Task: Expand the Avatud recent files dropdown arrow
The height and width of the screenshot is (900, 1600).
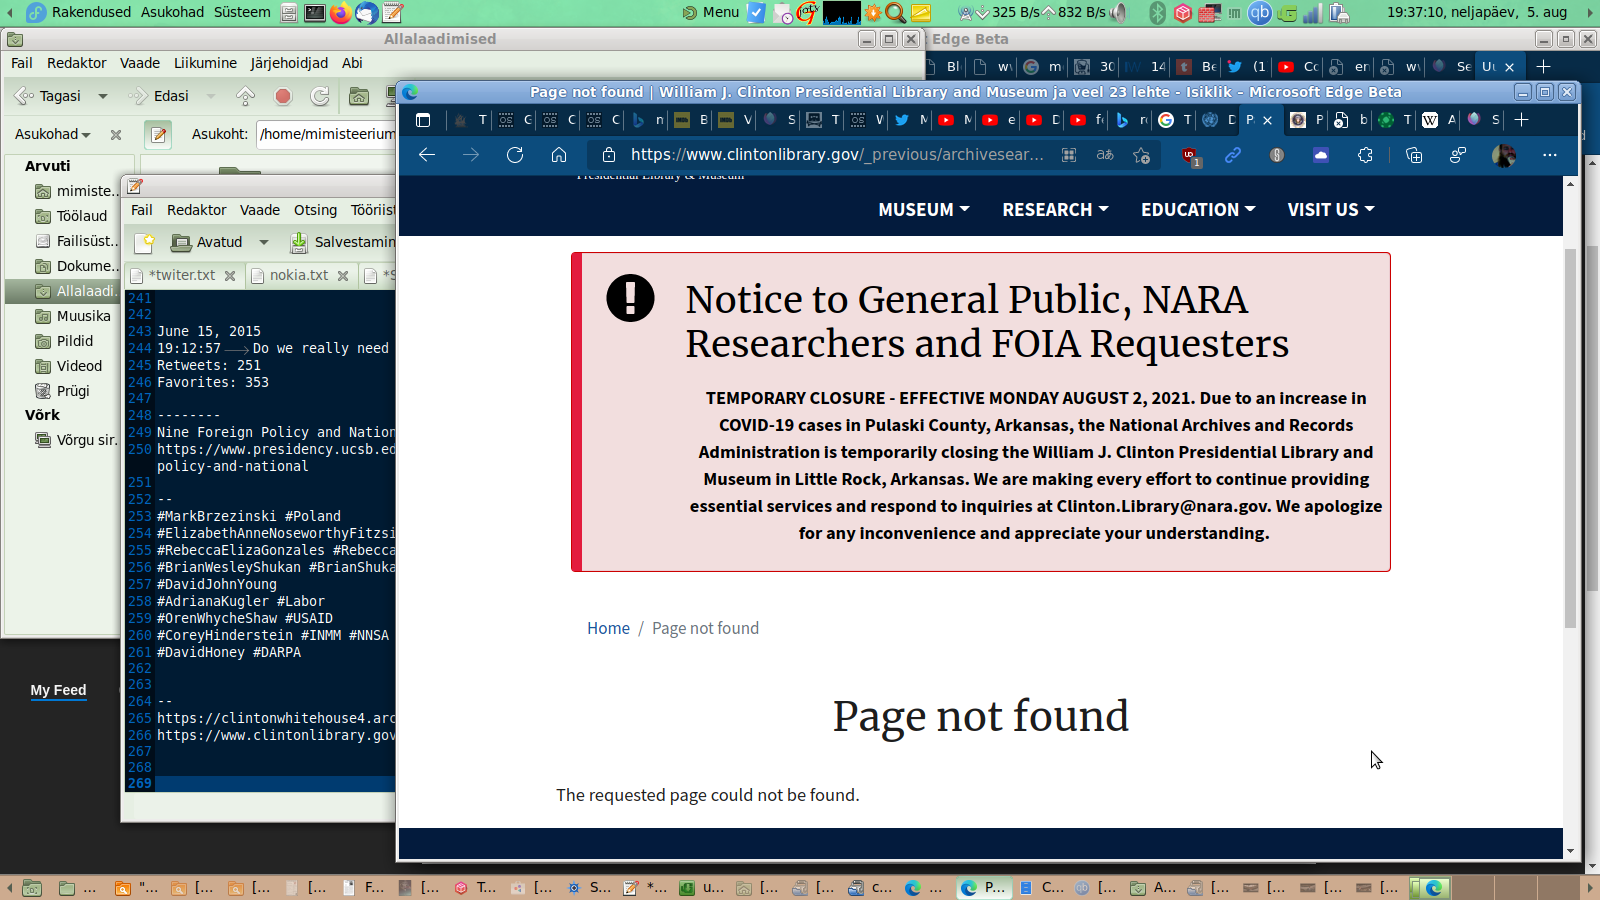Action: 264,242
